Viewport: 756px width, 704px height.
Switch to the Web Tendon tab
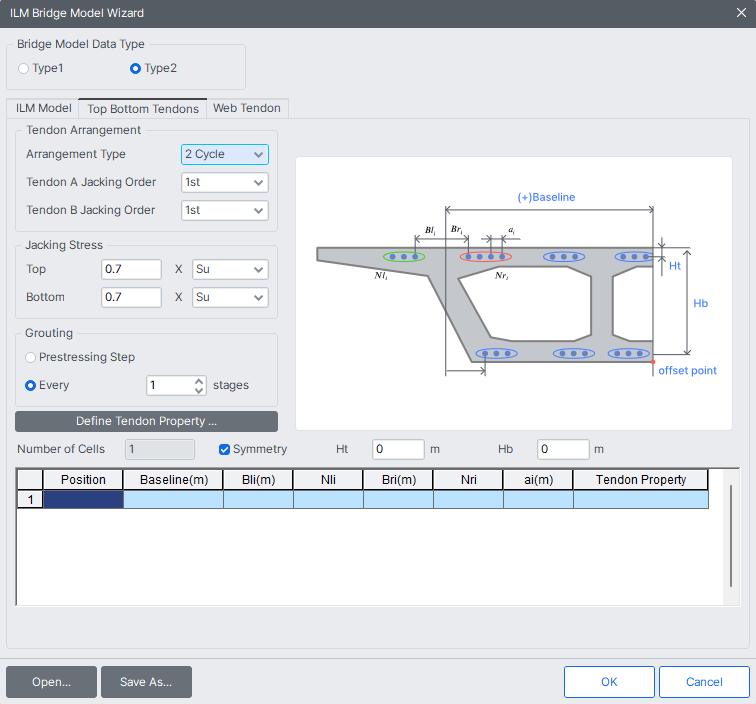pyautogui.click(x=247, y=108)
